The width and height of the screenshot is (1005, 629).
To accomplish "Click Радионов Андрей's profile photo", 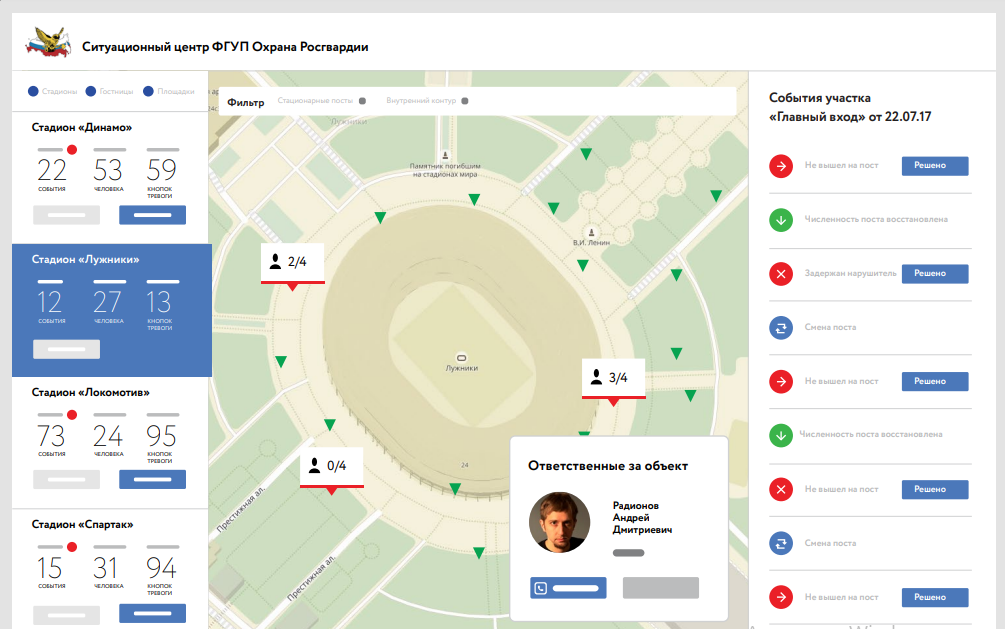I will [558, 523].
